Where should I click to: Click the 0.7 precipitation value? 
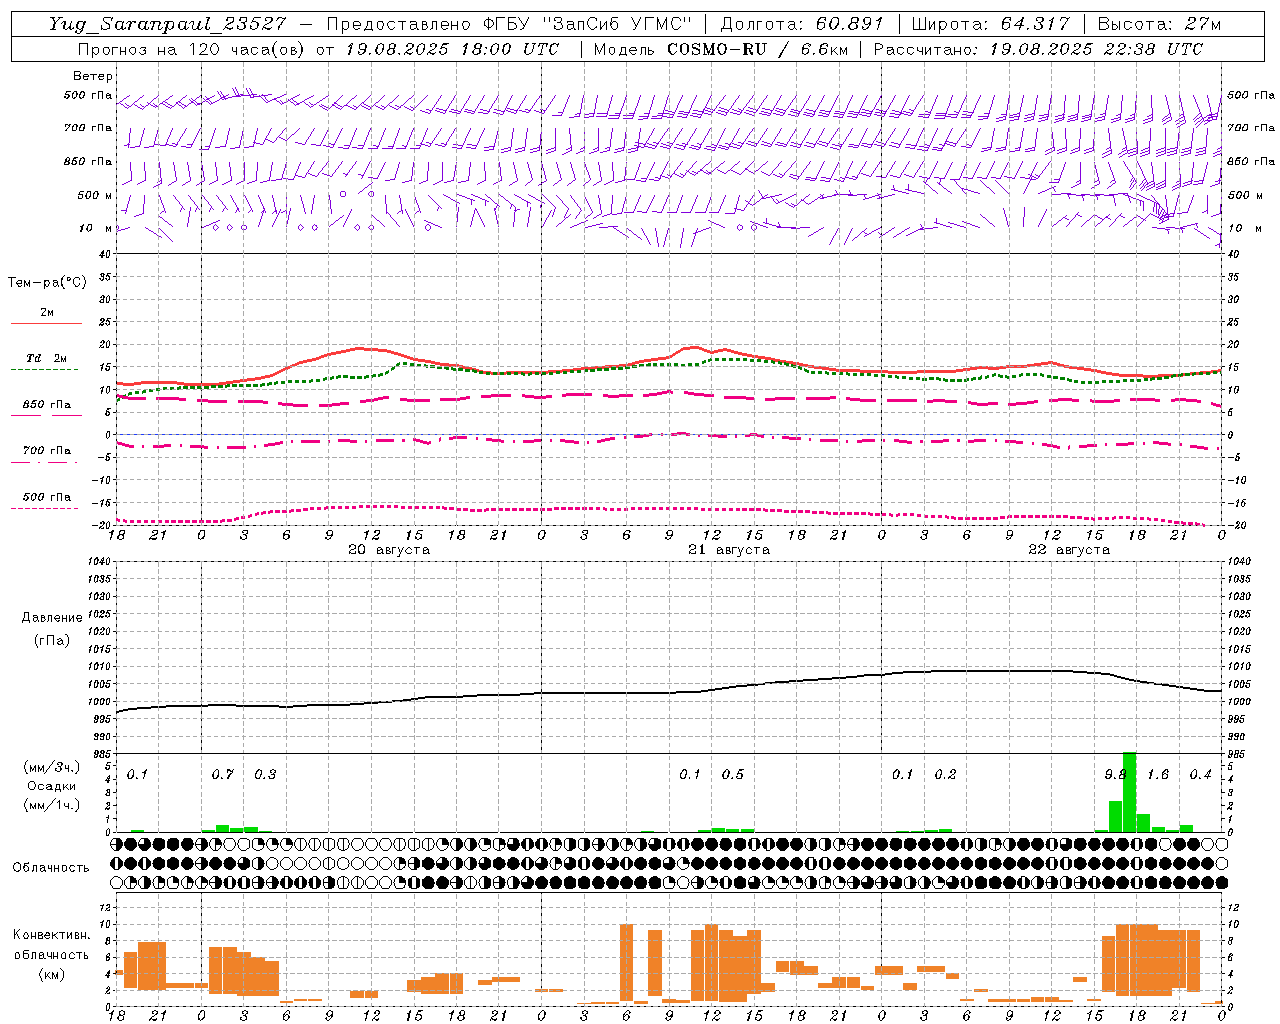(x=222, y=775)
